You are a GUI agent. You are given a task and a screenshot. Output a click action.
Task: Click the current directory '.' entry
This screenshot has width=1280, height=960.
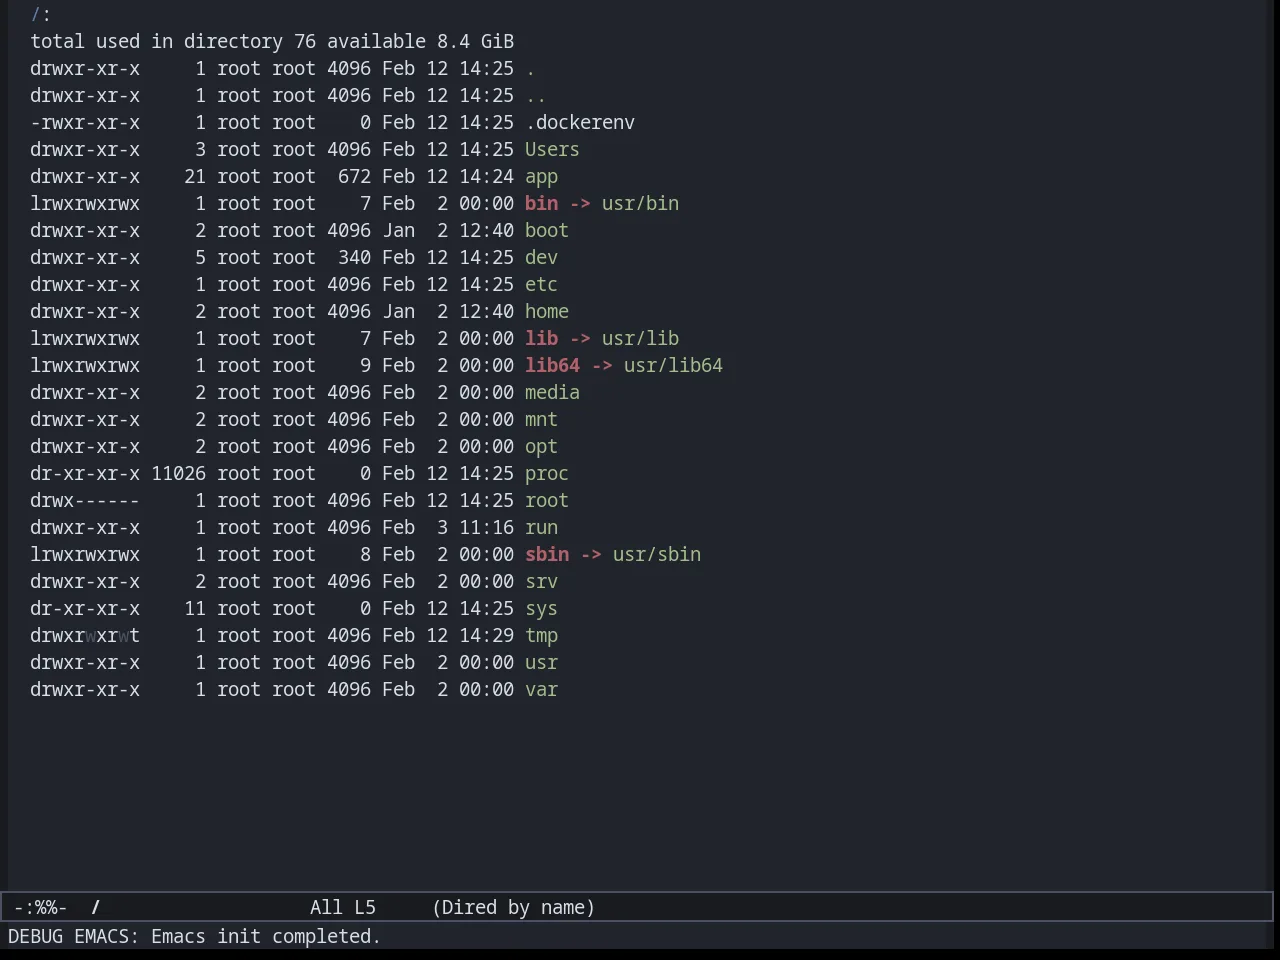coord(530,68)
